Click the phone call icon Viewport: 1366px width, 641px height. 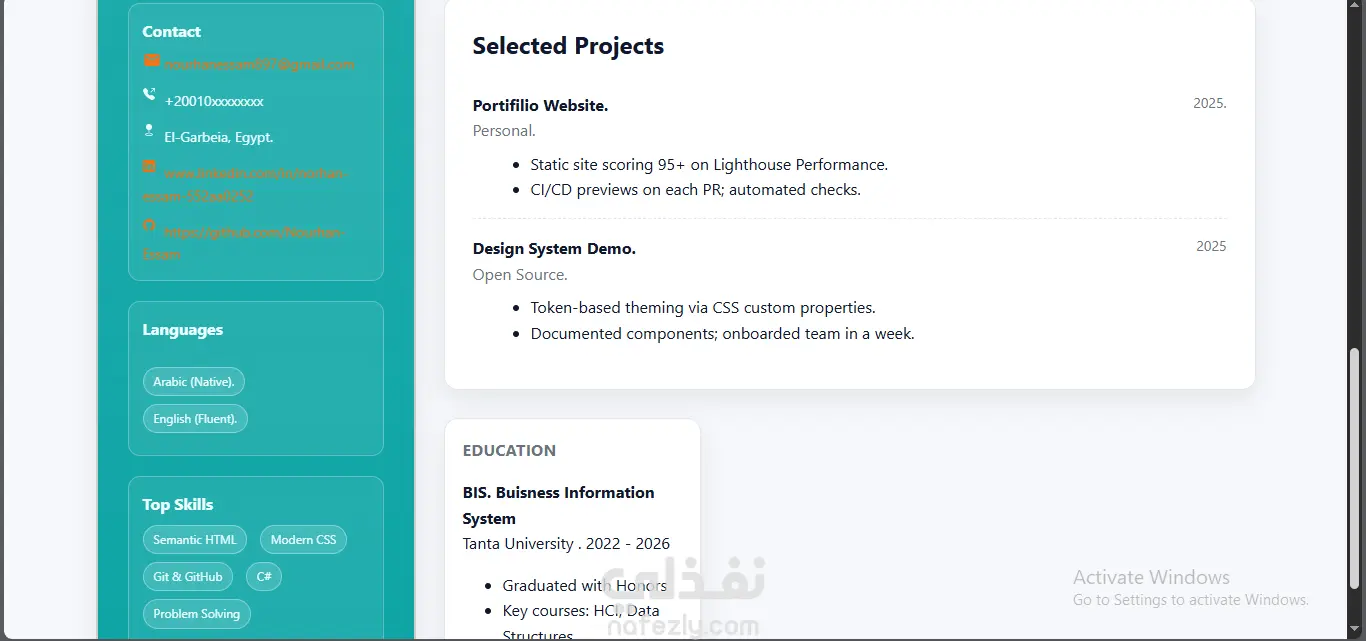(149, 95)
